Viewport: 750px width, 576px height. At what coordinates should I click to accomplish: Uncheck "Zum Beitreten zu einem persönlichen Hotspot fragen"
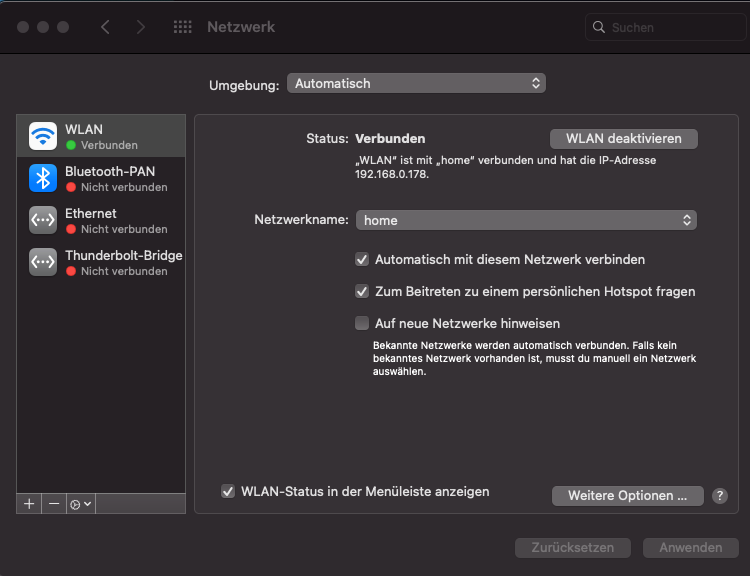pyautogui.click(x=362, y=292)
